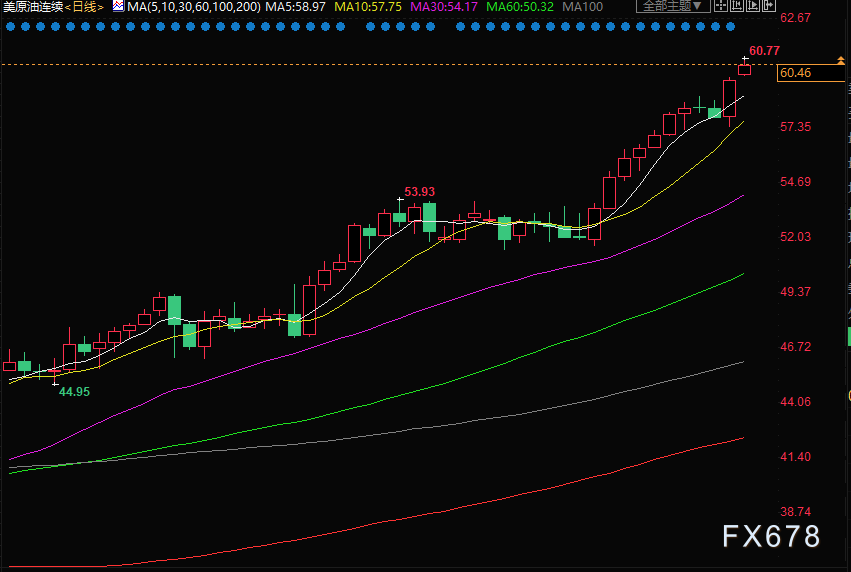Click the 46.72 price axis label
The height and width of the screenshot is (572, 851).
(795, 346)
